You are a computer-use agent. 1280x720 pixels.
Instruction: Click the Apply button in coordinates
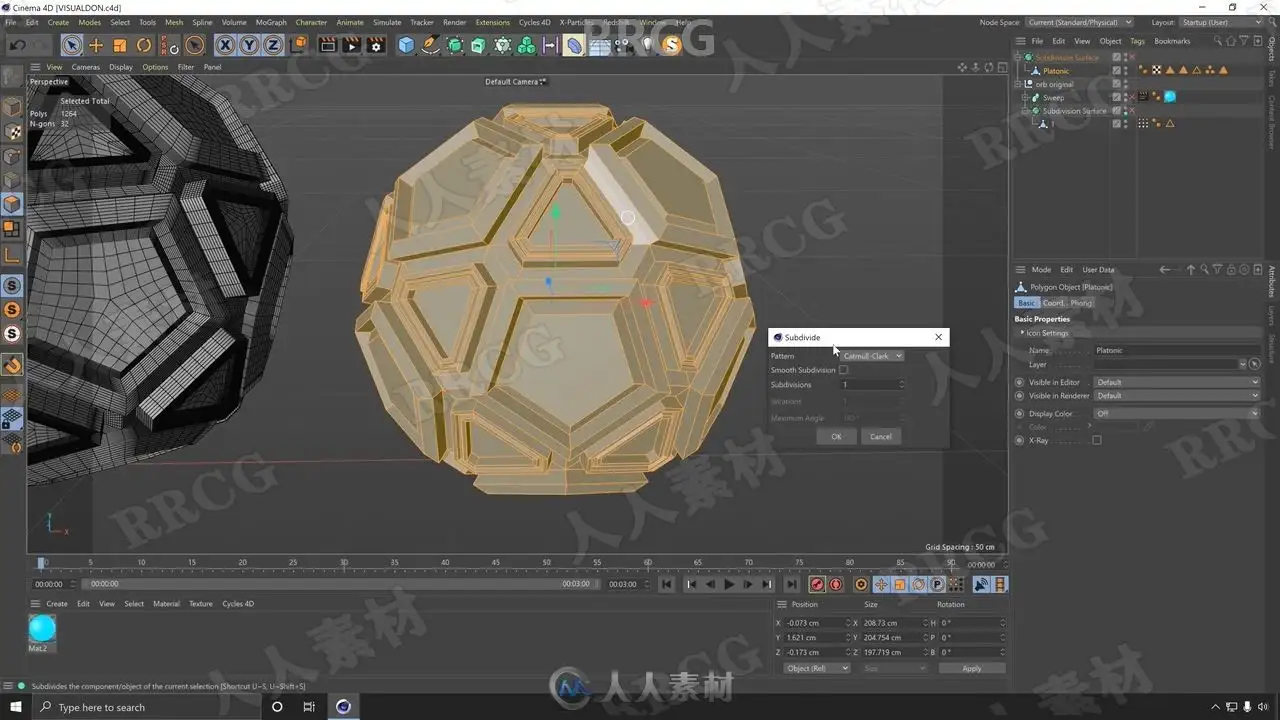tap(971, 668)
